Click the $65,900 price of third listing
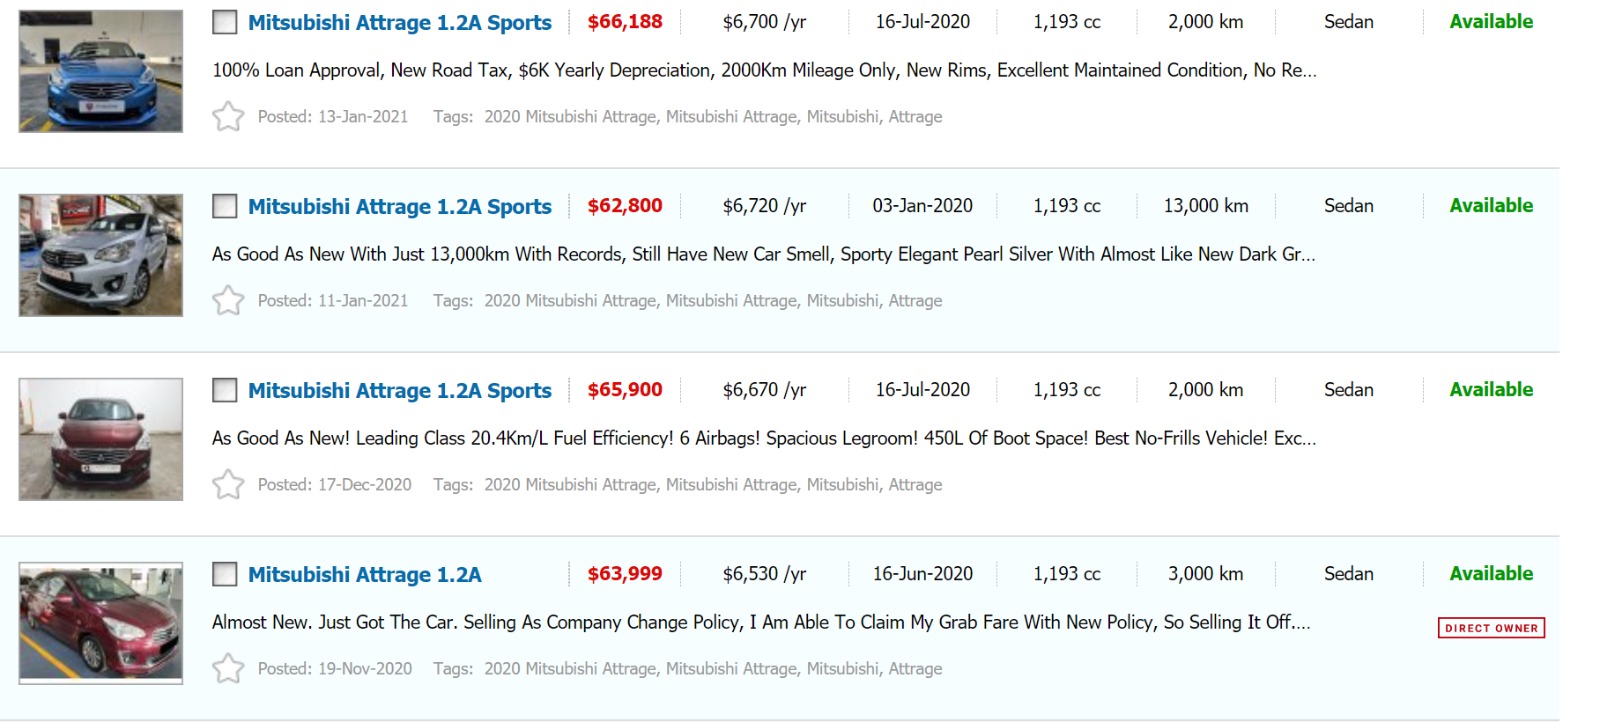 point(624,390)
